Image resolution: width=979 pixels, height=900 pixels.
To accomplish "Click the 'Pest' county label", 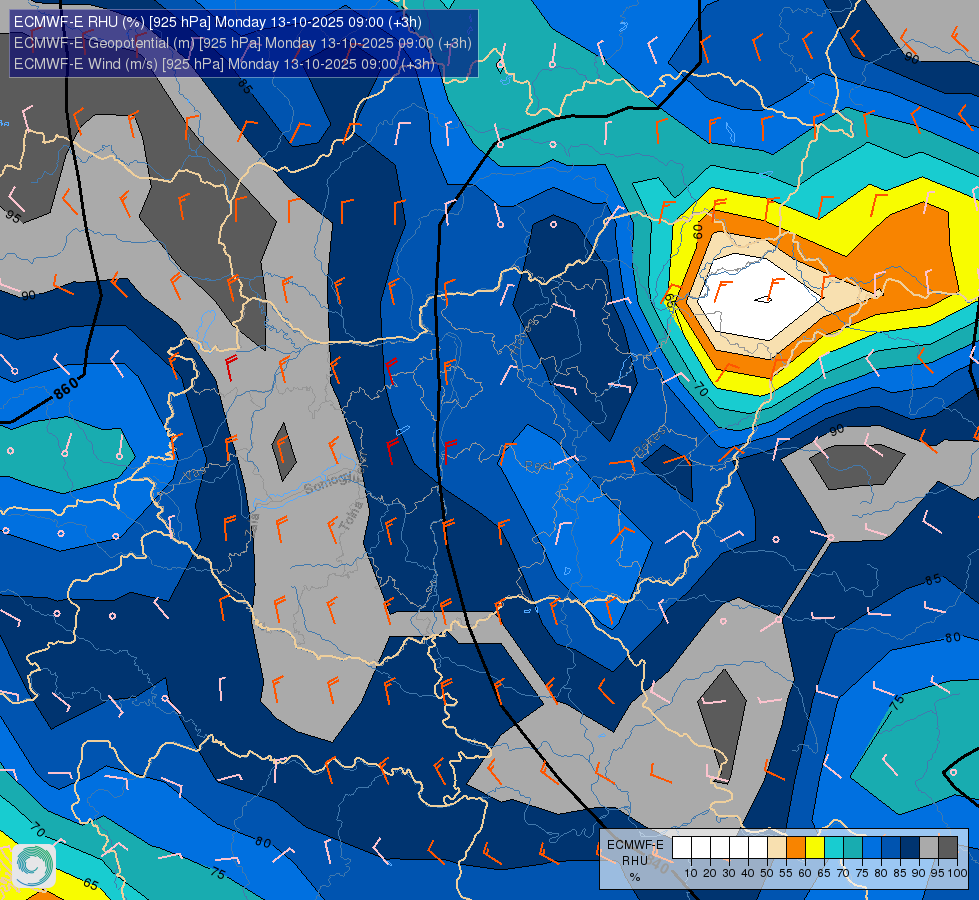I will [x=538, y=466].
